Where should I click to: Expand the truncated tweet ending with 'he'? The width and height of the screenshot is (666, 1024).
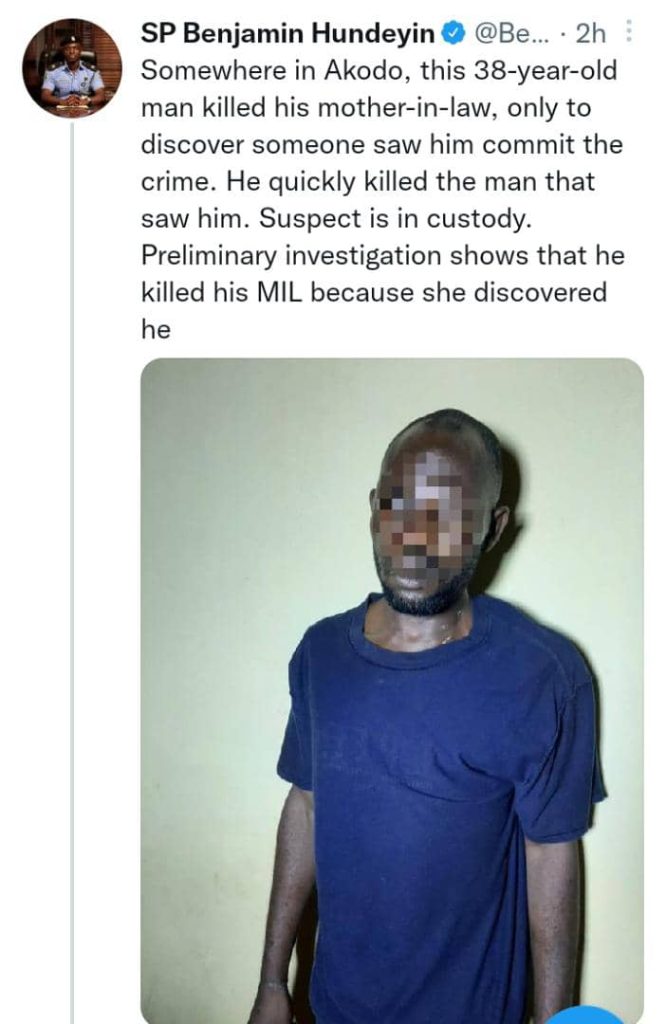[x=155, y=330]
